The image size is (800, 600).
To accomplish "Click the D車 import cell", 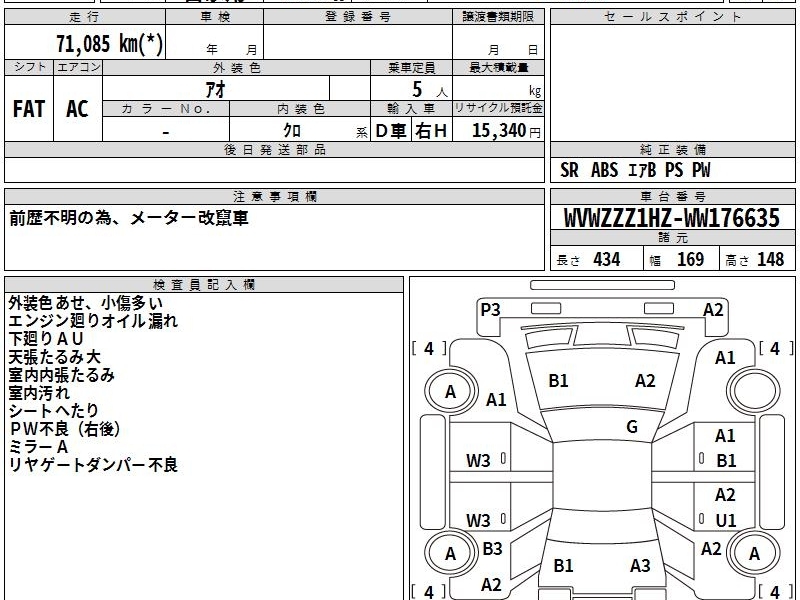I will click(391, 131).
